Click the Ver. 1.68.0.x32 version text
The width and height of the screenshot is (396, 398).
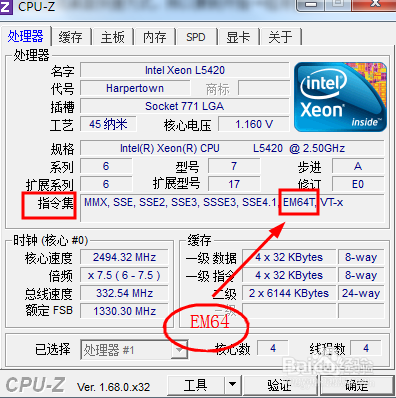click(114, 387)
